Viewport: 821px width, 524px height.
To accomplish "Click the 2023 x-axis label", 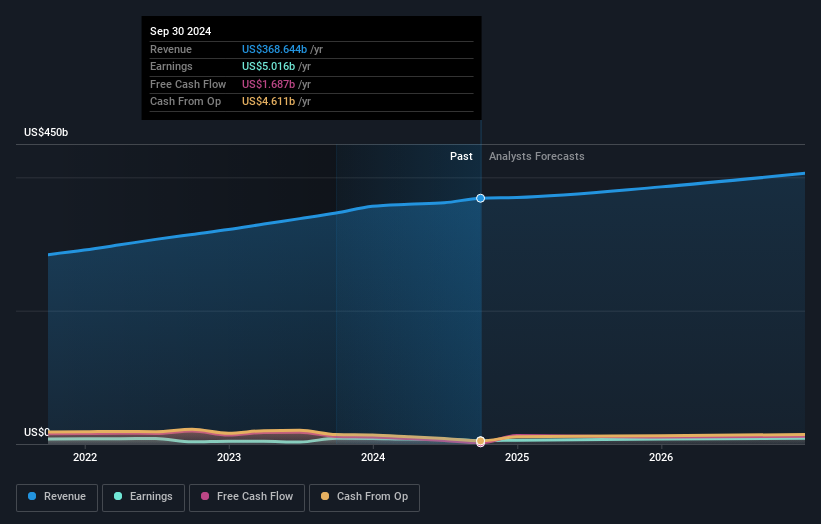I will pyautogui.click(x=229, y=458).
